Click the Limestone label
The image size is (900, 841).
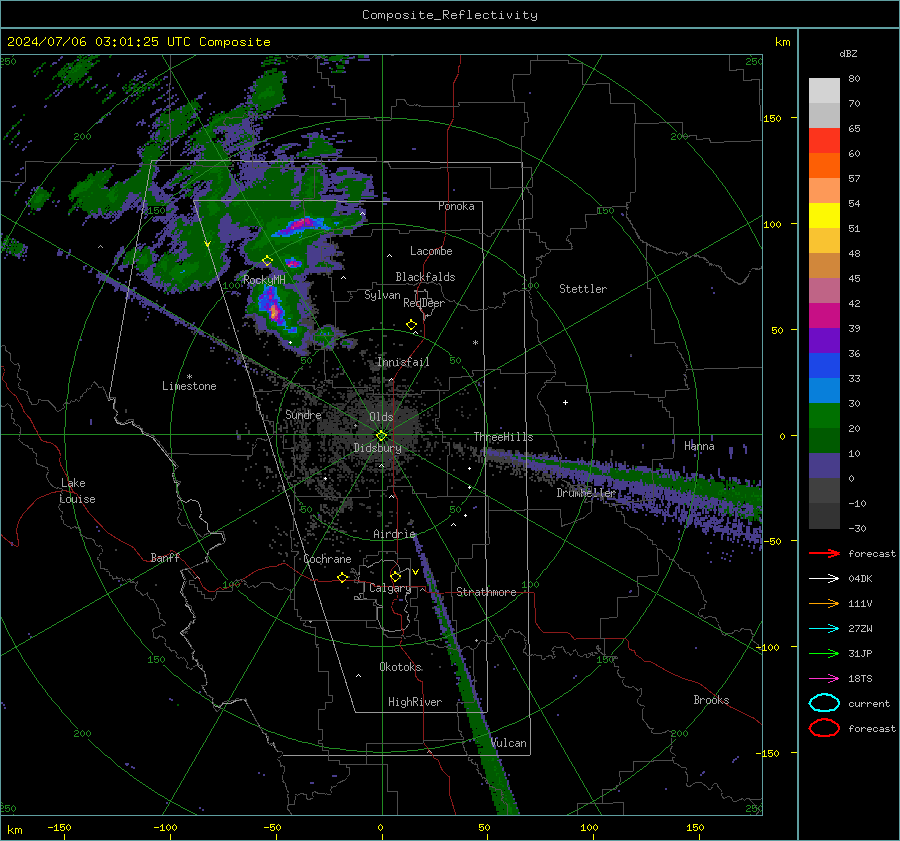(189, 386)
